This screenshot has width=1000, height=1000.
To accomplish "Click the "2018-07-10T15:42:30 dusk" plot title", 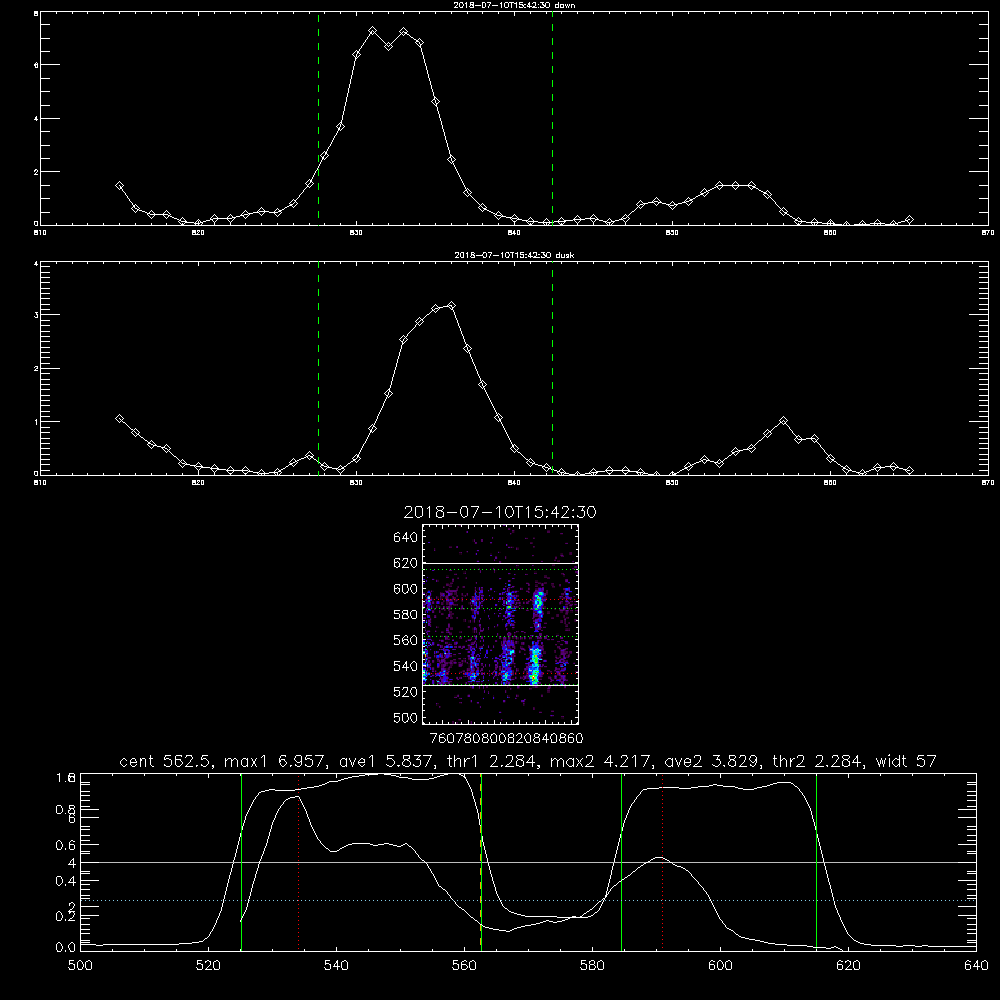I will pos(514,255).
